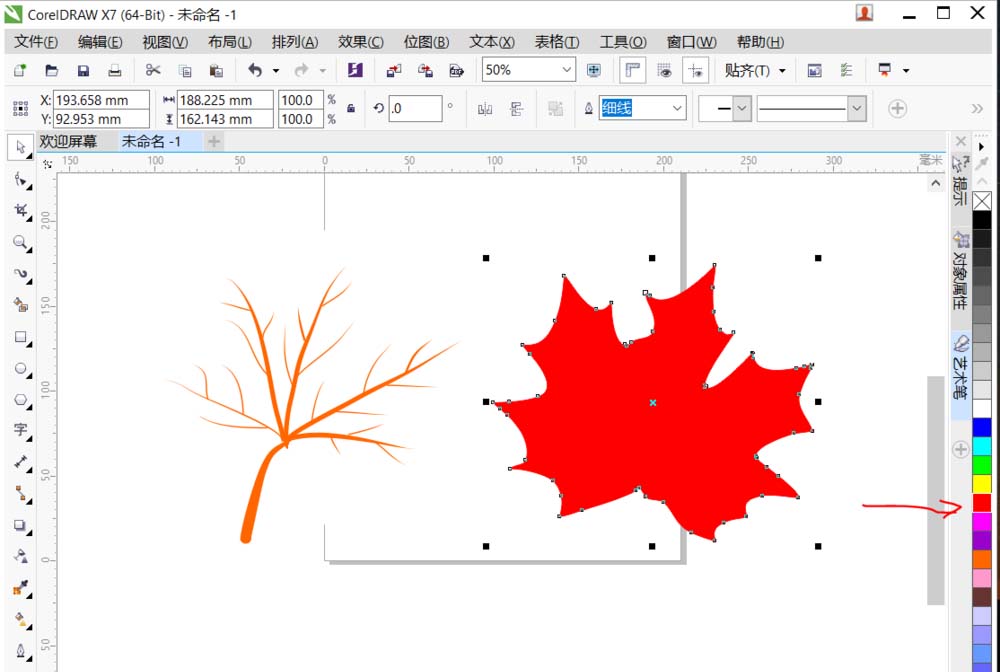
Task: Switch to the 欢迎屏幕 tab
Action: click(68, 142)
